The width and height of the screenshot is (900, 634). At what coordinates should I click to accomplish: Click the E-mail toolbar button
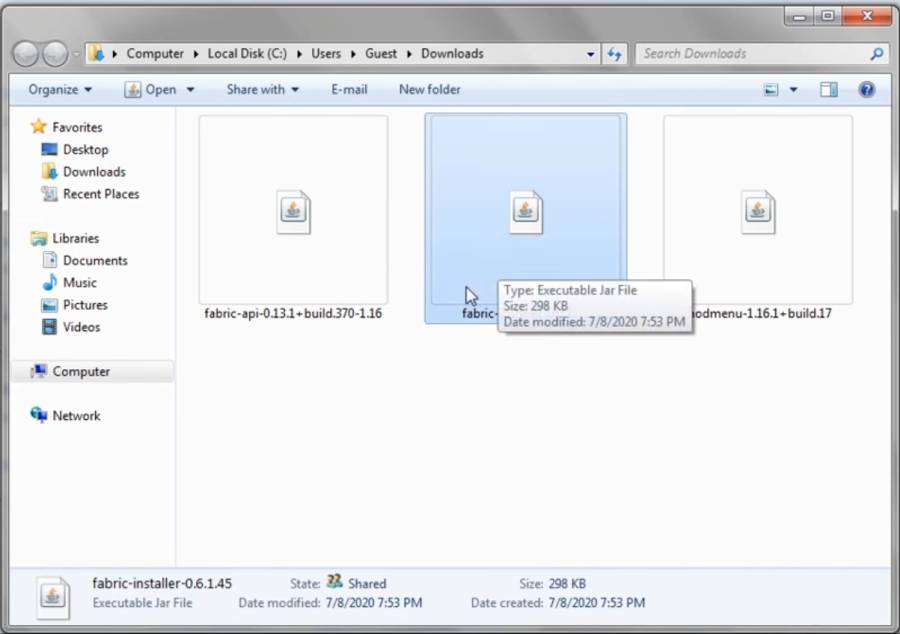coord(349,89)
